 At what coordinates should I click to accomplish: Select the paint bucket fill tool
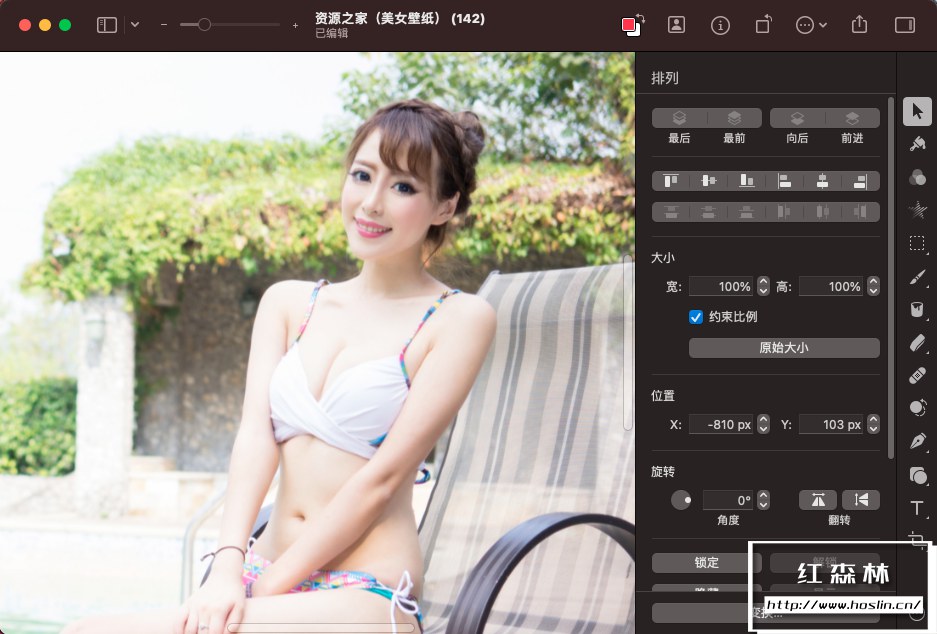point(917,309)
